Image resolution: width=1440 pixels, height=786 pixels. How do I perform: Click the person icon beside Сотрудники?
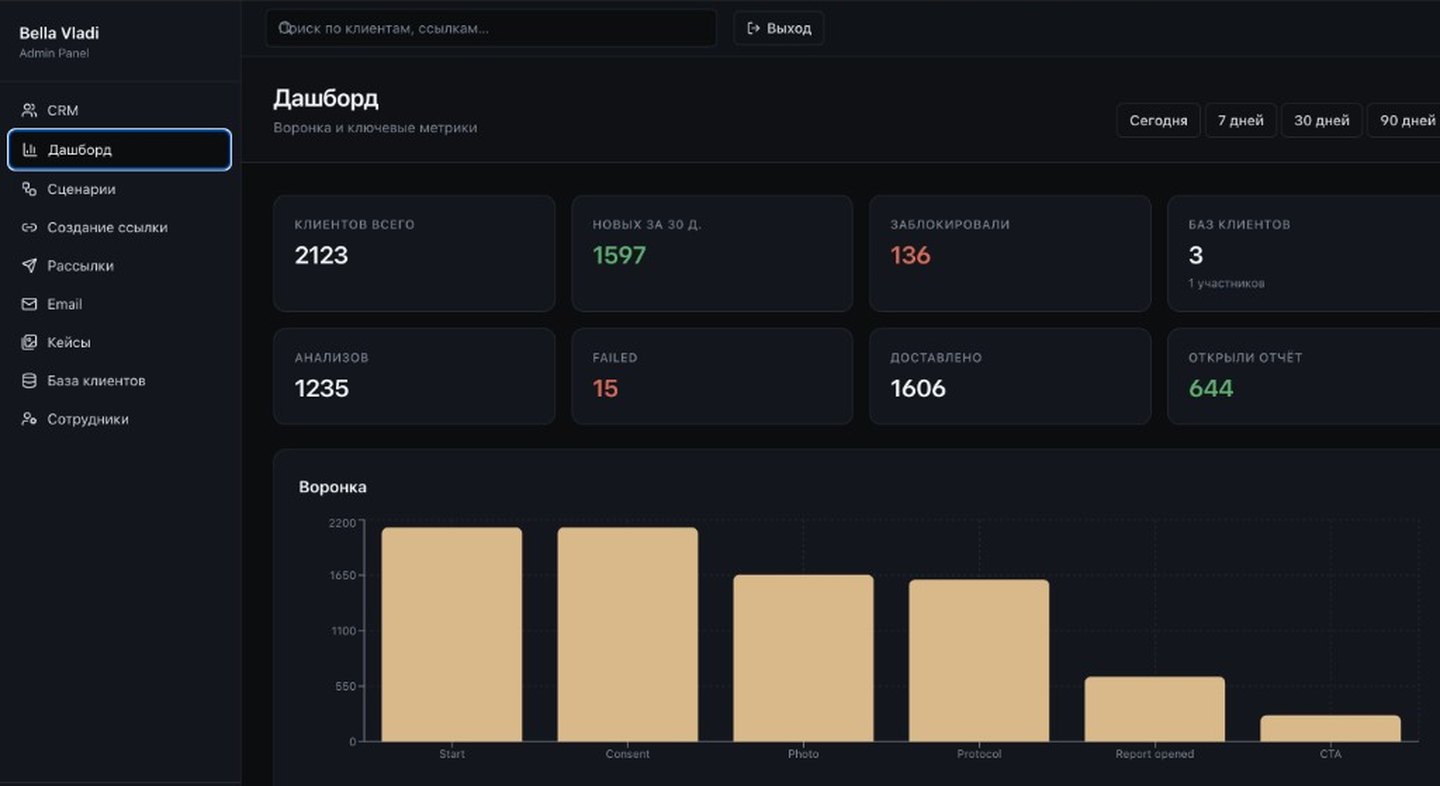point(29,419)
